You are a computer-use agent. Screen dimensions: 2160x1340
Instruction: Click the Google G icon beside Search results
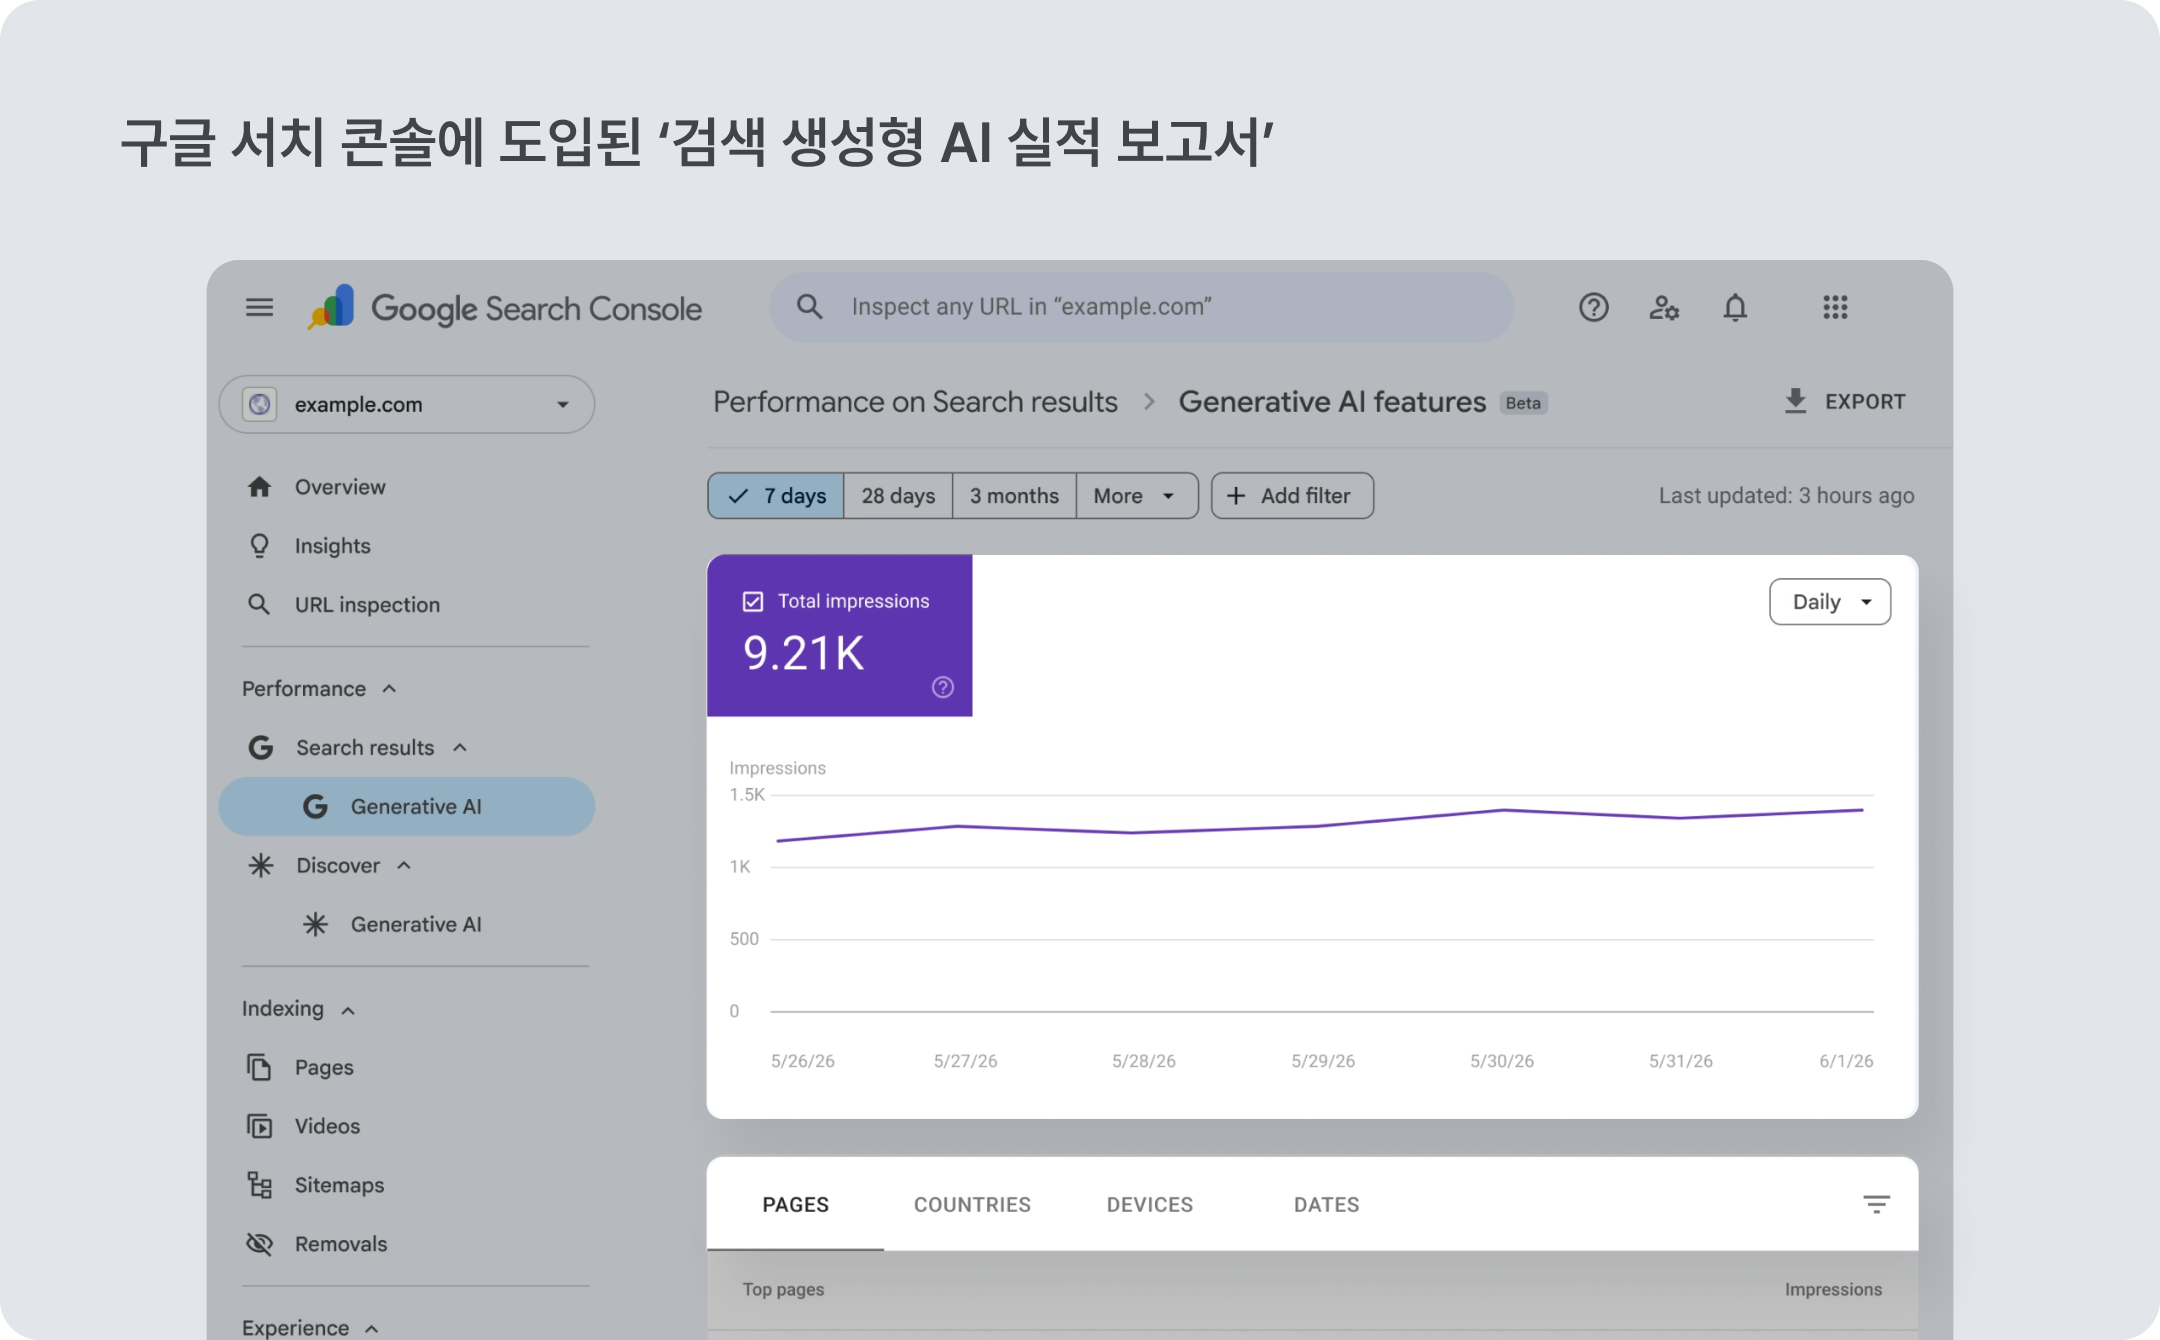tap(261, 747)
